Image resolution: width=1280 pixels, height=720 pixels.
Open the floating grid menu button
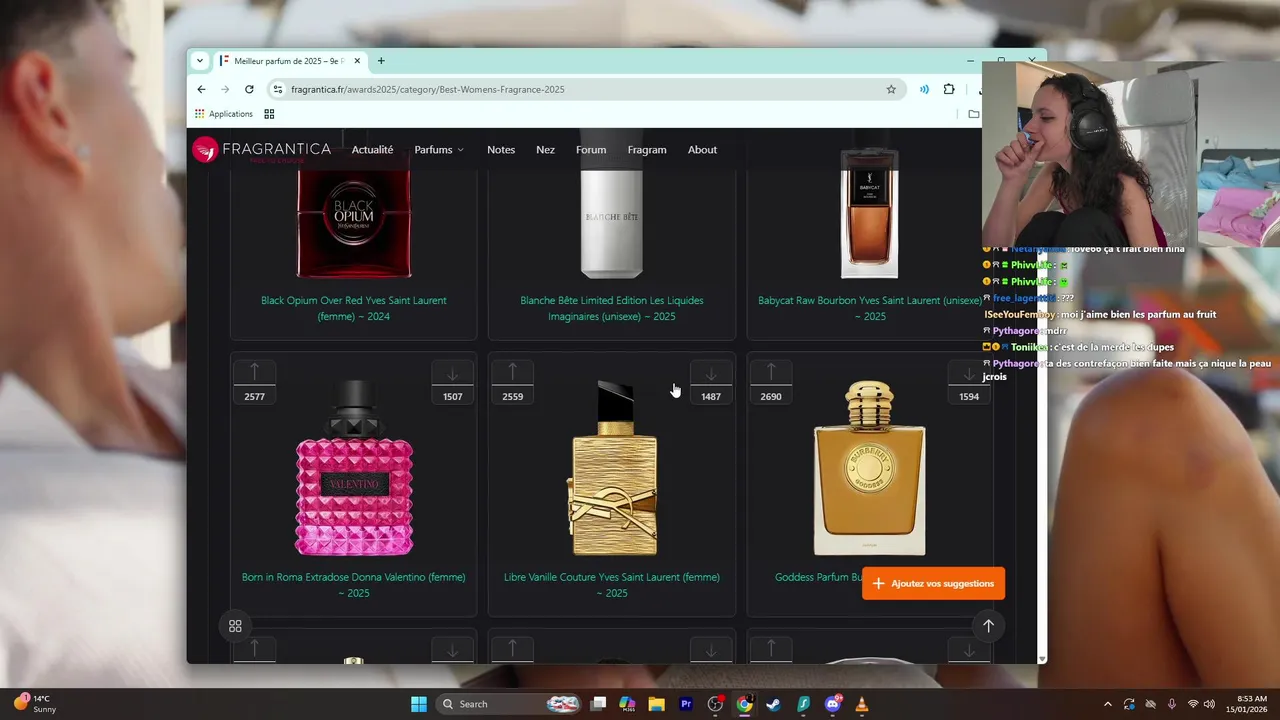tap(235, 626)
